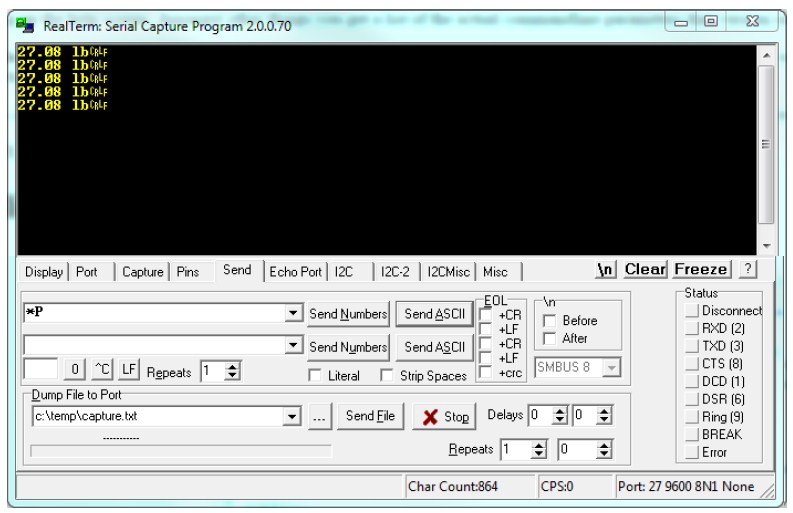Click first row Send ASCII button
Screen dimensions: 793x513
(434, 314)
